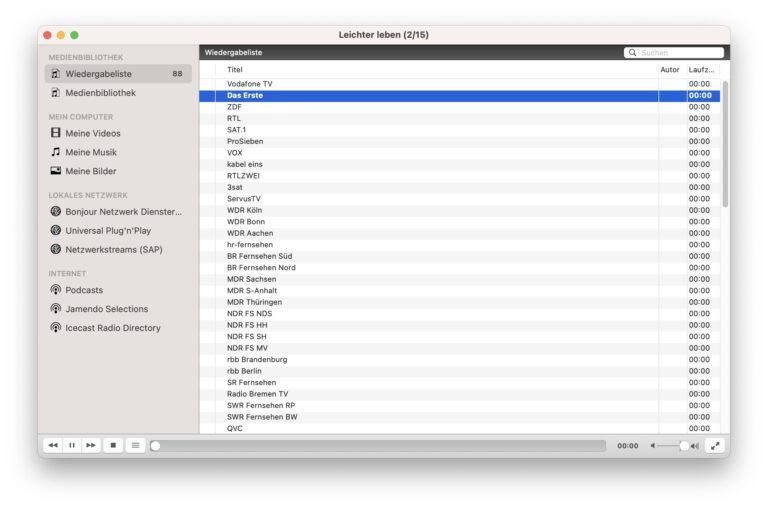Select the MDR S-Anhalt entry
This screenshot has width=768, height=508.
(459, 290)
